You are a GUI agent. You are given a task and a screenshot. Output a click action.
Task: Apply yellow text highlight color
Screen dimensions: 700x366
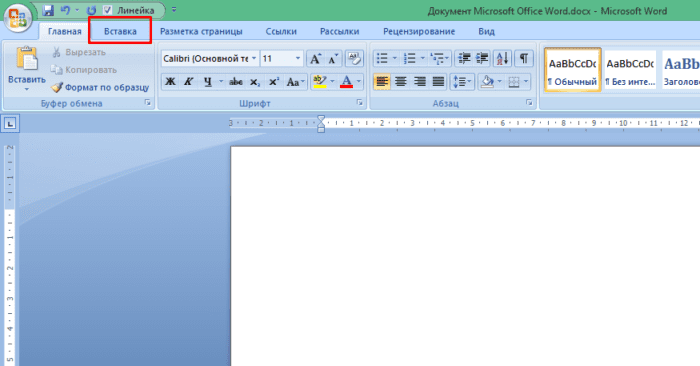[x=320, y=82]
